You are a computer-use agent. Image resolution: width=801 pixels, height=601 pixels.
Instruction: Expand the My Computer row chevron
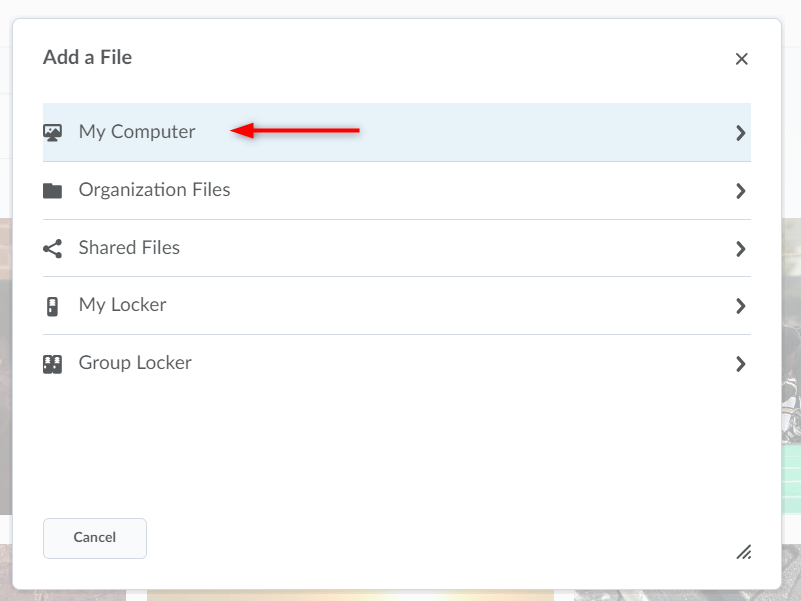click(x=740, y=132)
